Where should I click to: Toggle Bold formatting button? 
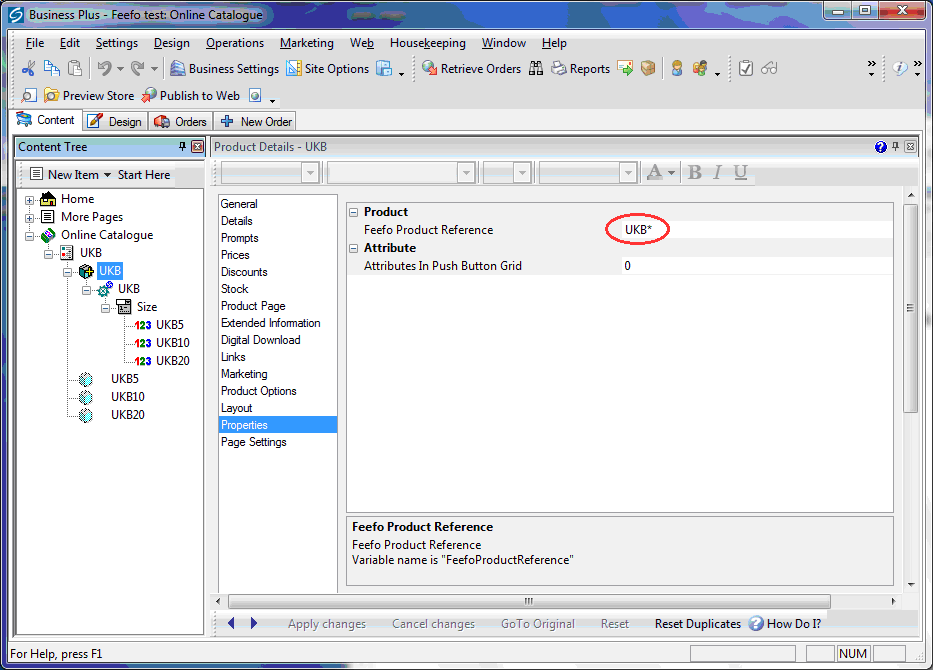(695, 173)
